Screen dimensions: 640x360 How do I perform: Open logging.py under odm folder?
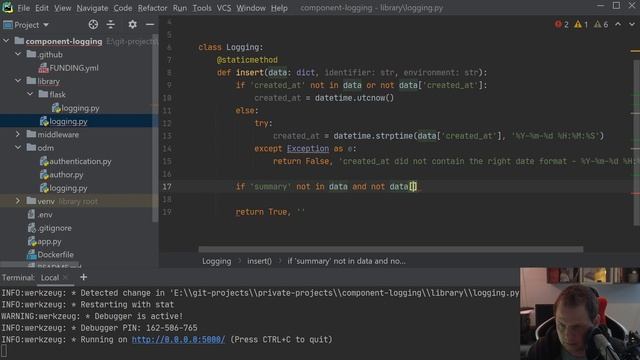coord(64,188)
